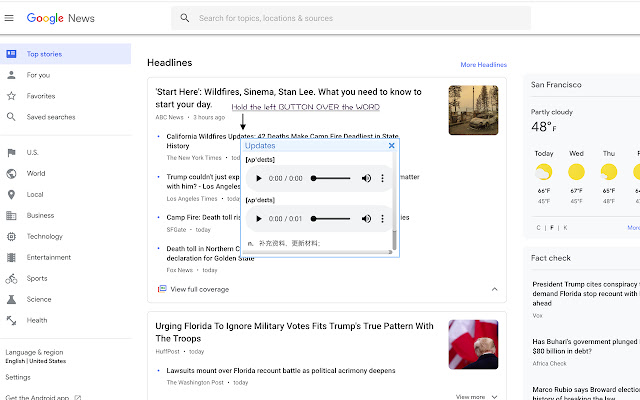Select Fahrenheit temperature unit
This screenshot has width=640, height=400.
[552, 228]
